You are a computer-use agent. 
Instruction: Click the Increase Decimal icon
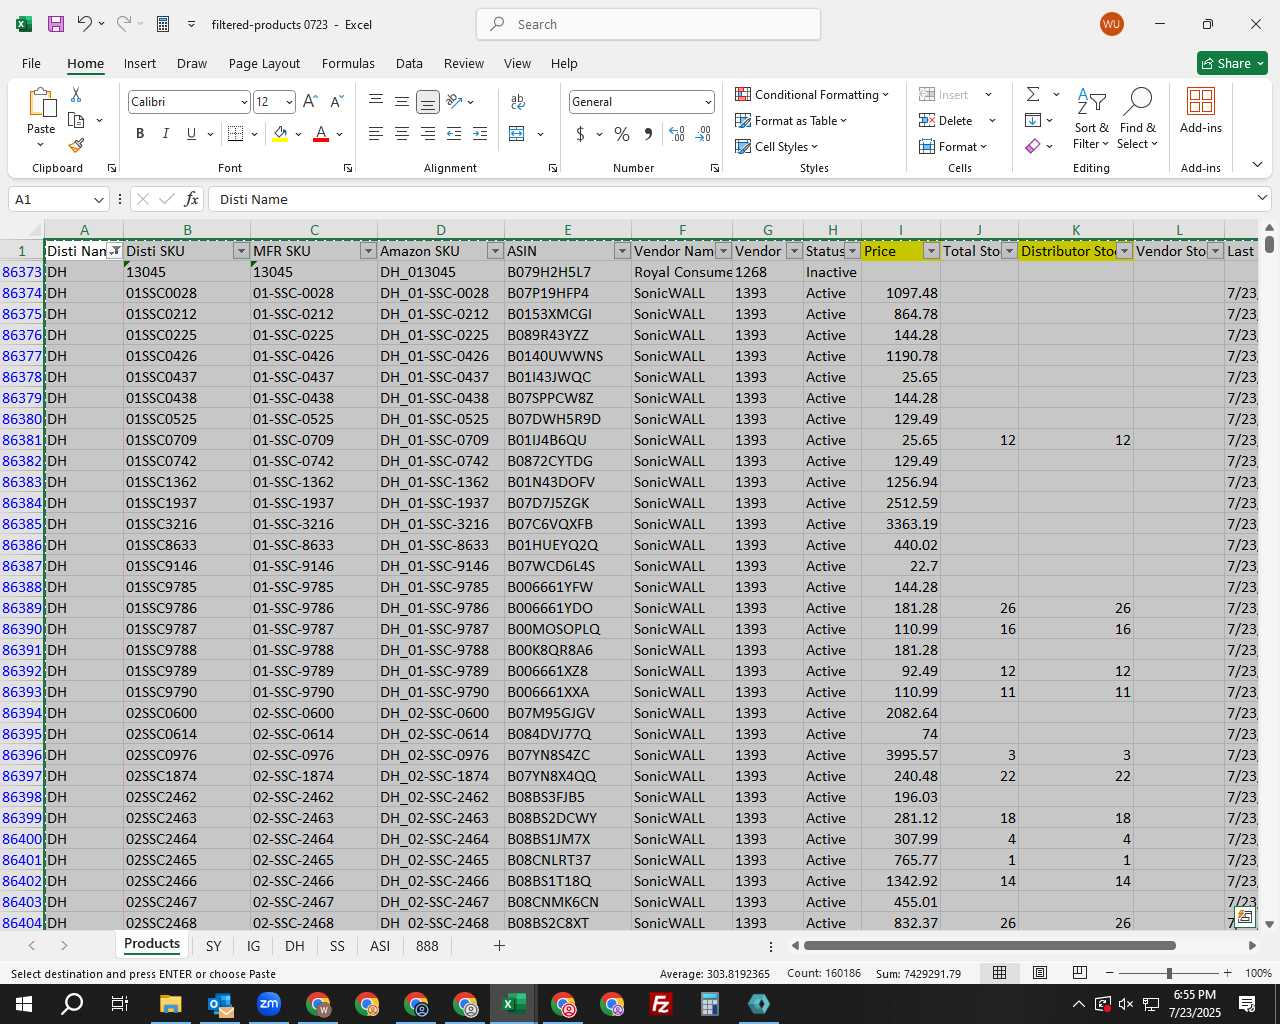(x=677, y=134)
